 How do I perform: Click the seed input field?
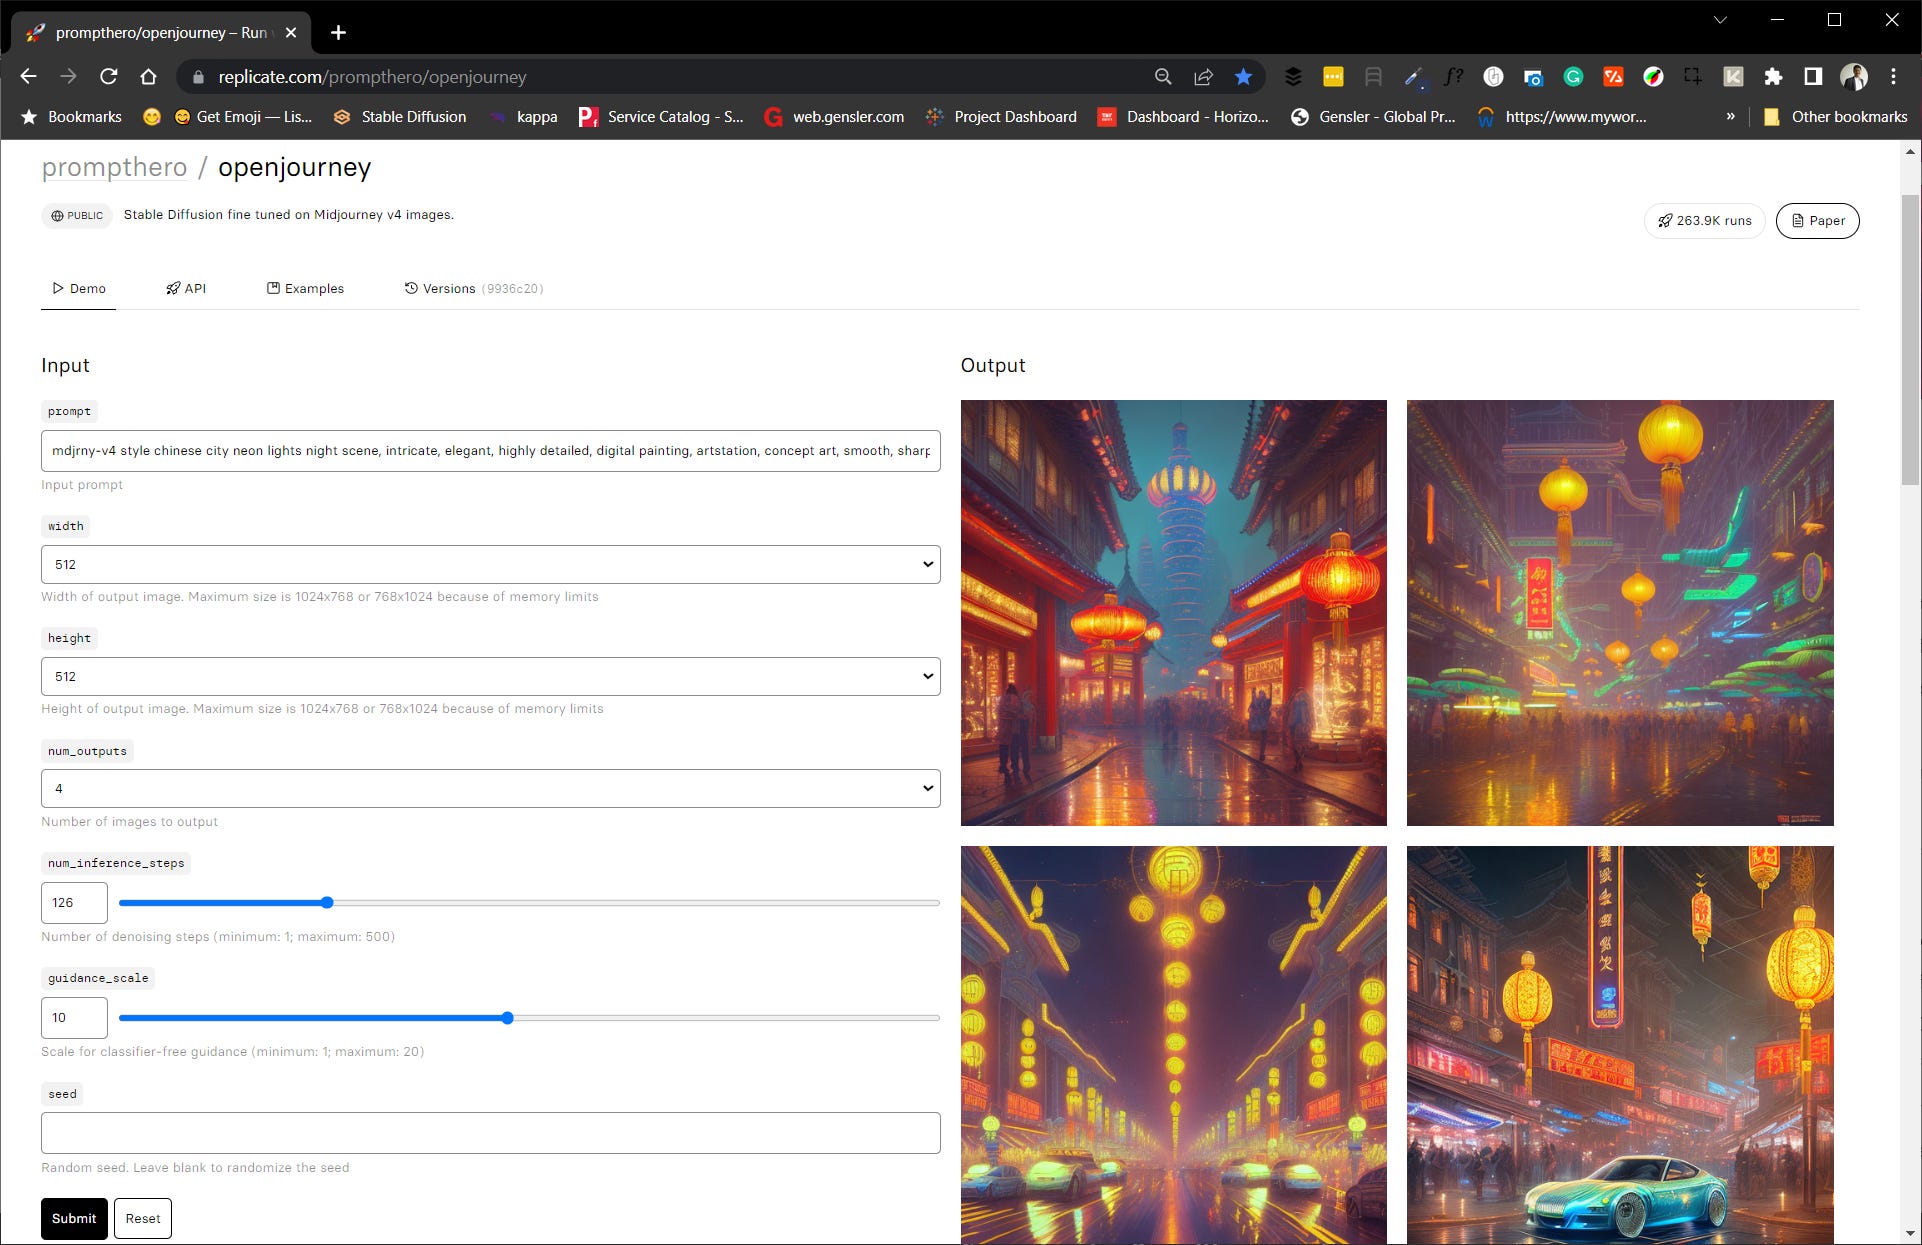click(489, 1133)
